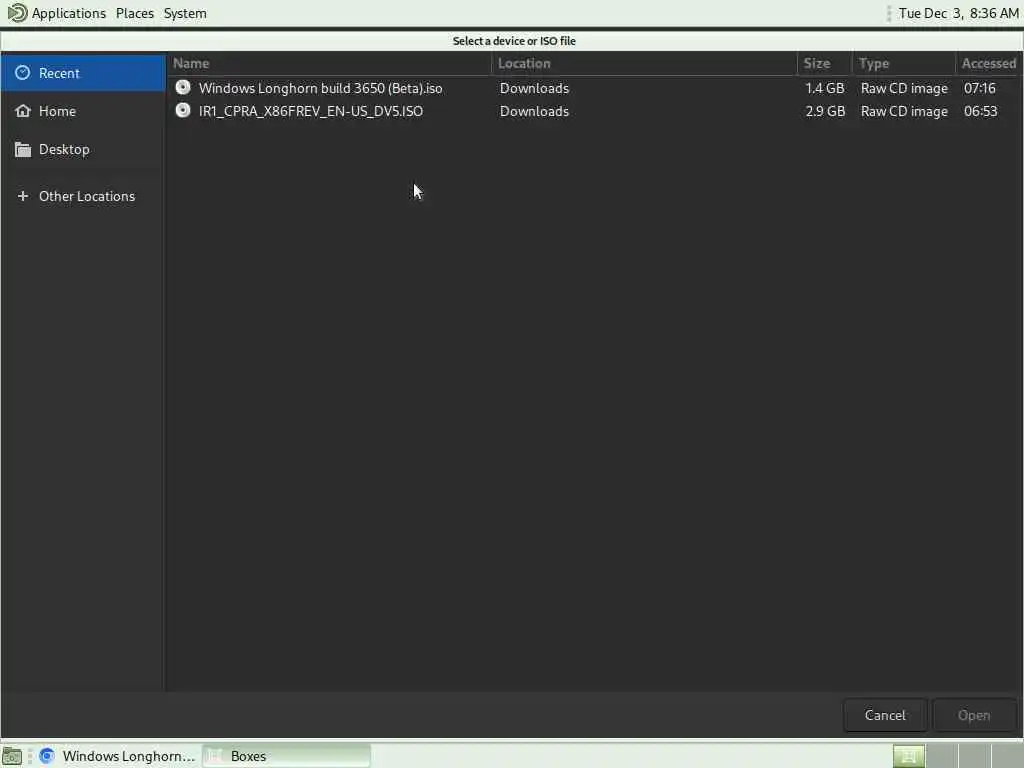Sort files by Location column header
This screenshot has height=768, width=1024.
(644, 63)
